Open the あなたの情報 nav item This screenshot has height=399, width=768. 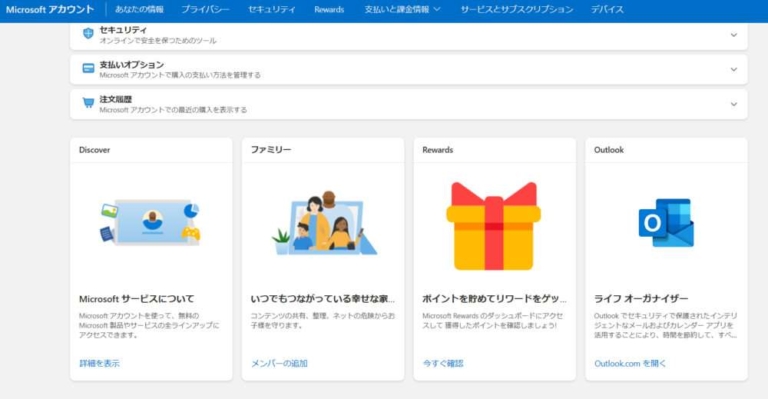139,9
